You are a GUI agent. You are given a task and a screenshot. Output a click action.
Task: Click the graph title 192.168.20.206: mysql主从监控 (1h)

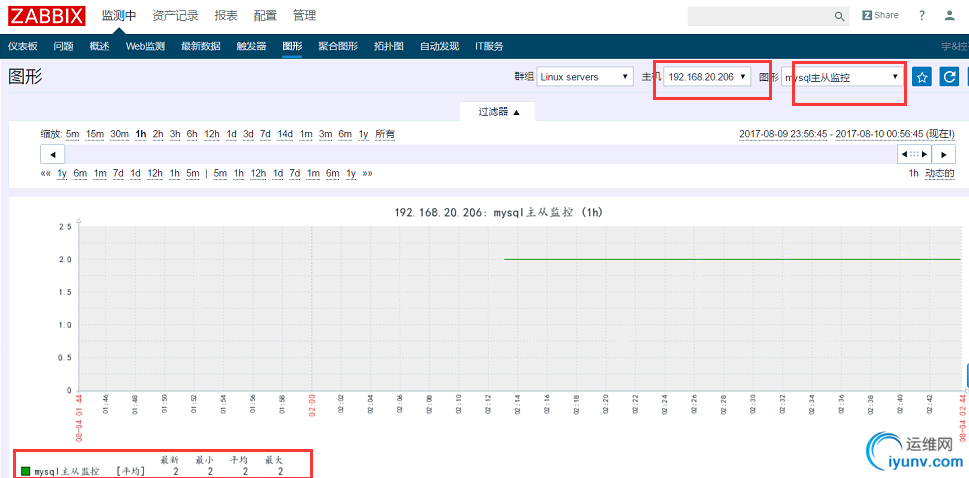click(499, 213)
